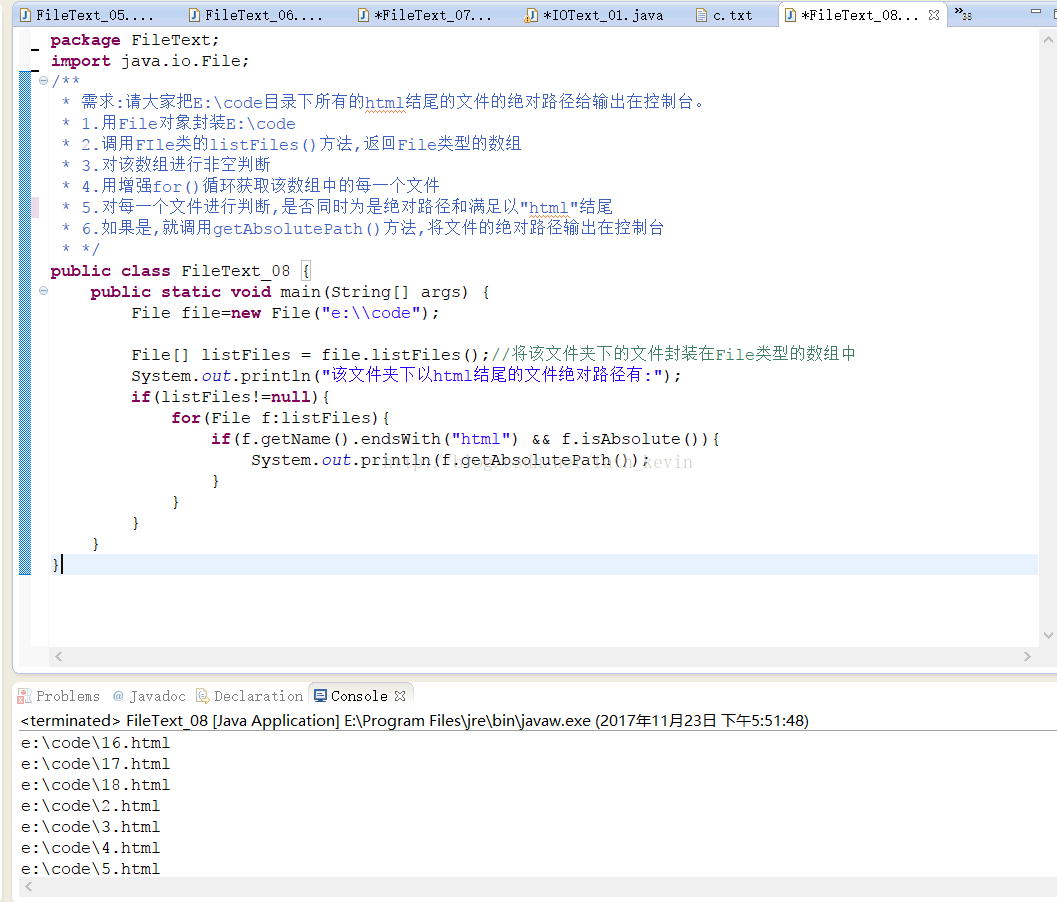Click the 'if(listFiles!=null)' line

coord(230,397)
